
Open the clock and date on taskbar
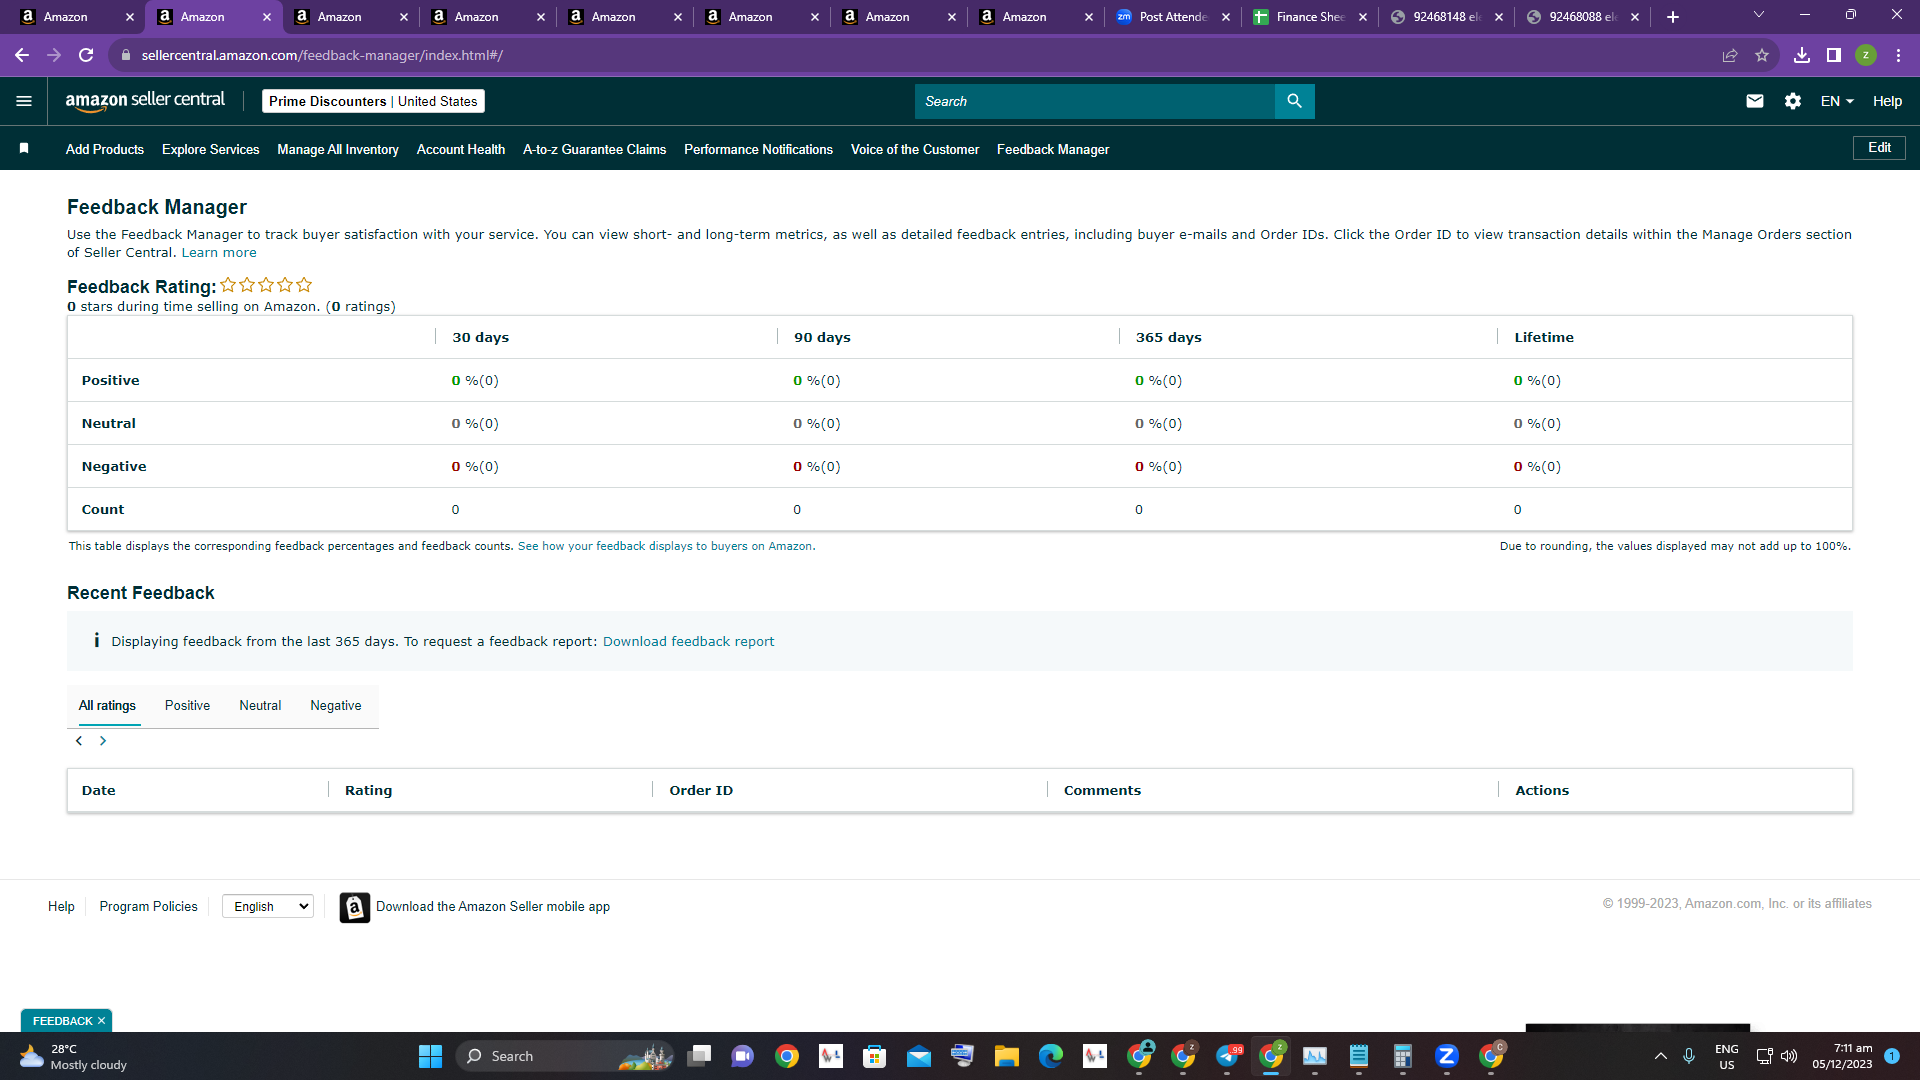[1842, 1056]
